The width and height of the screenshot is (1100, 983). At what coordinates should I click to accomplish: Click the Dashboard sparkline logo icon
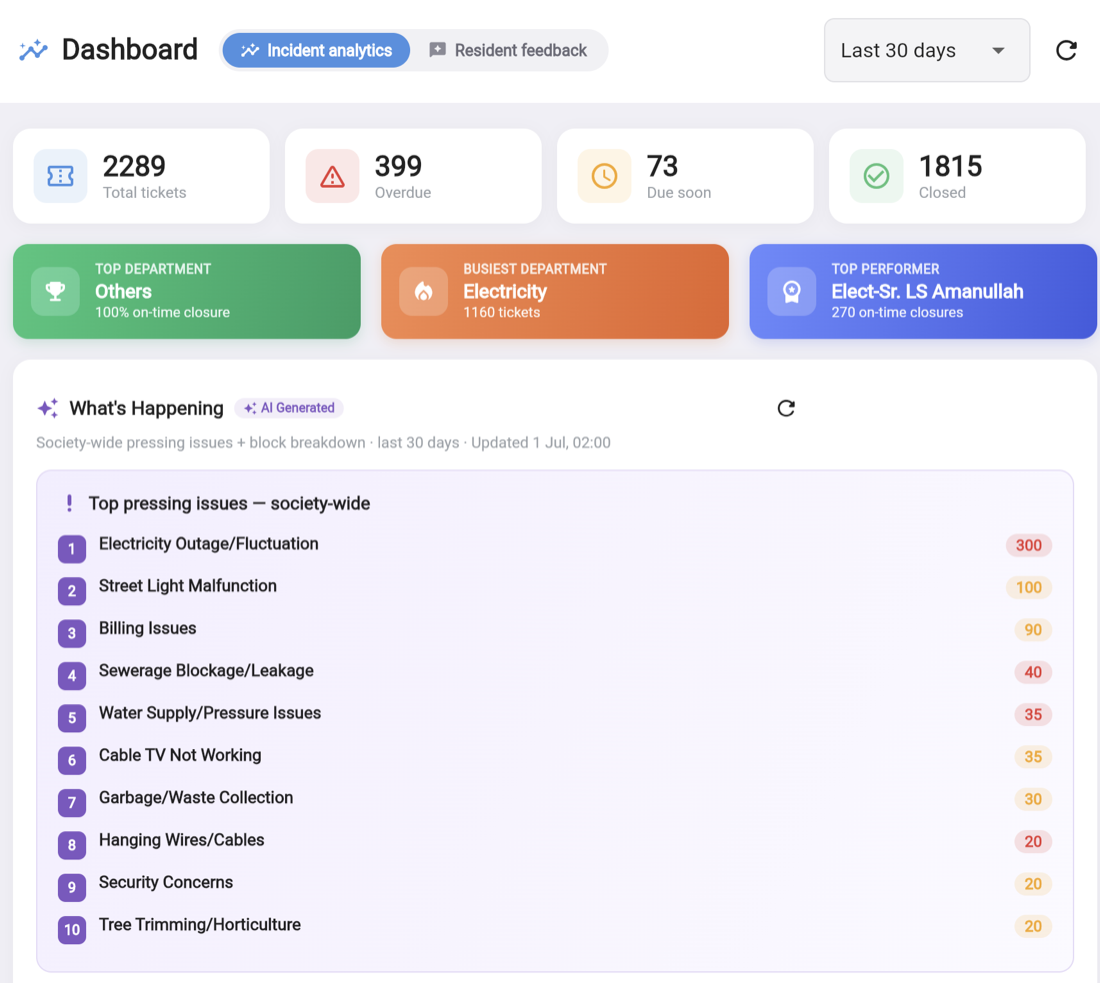[33, 51]
